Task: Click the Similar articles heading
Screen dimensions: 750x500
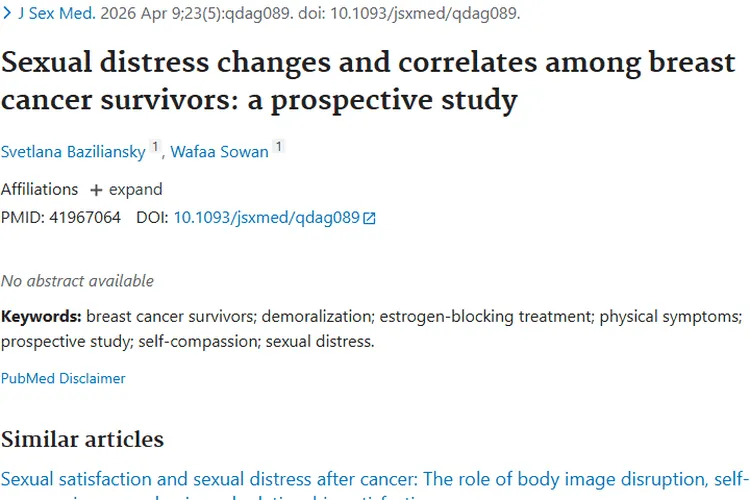Action: pos(82,439)
